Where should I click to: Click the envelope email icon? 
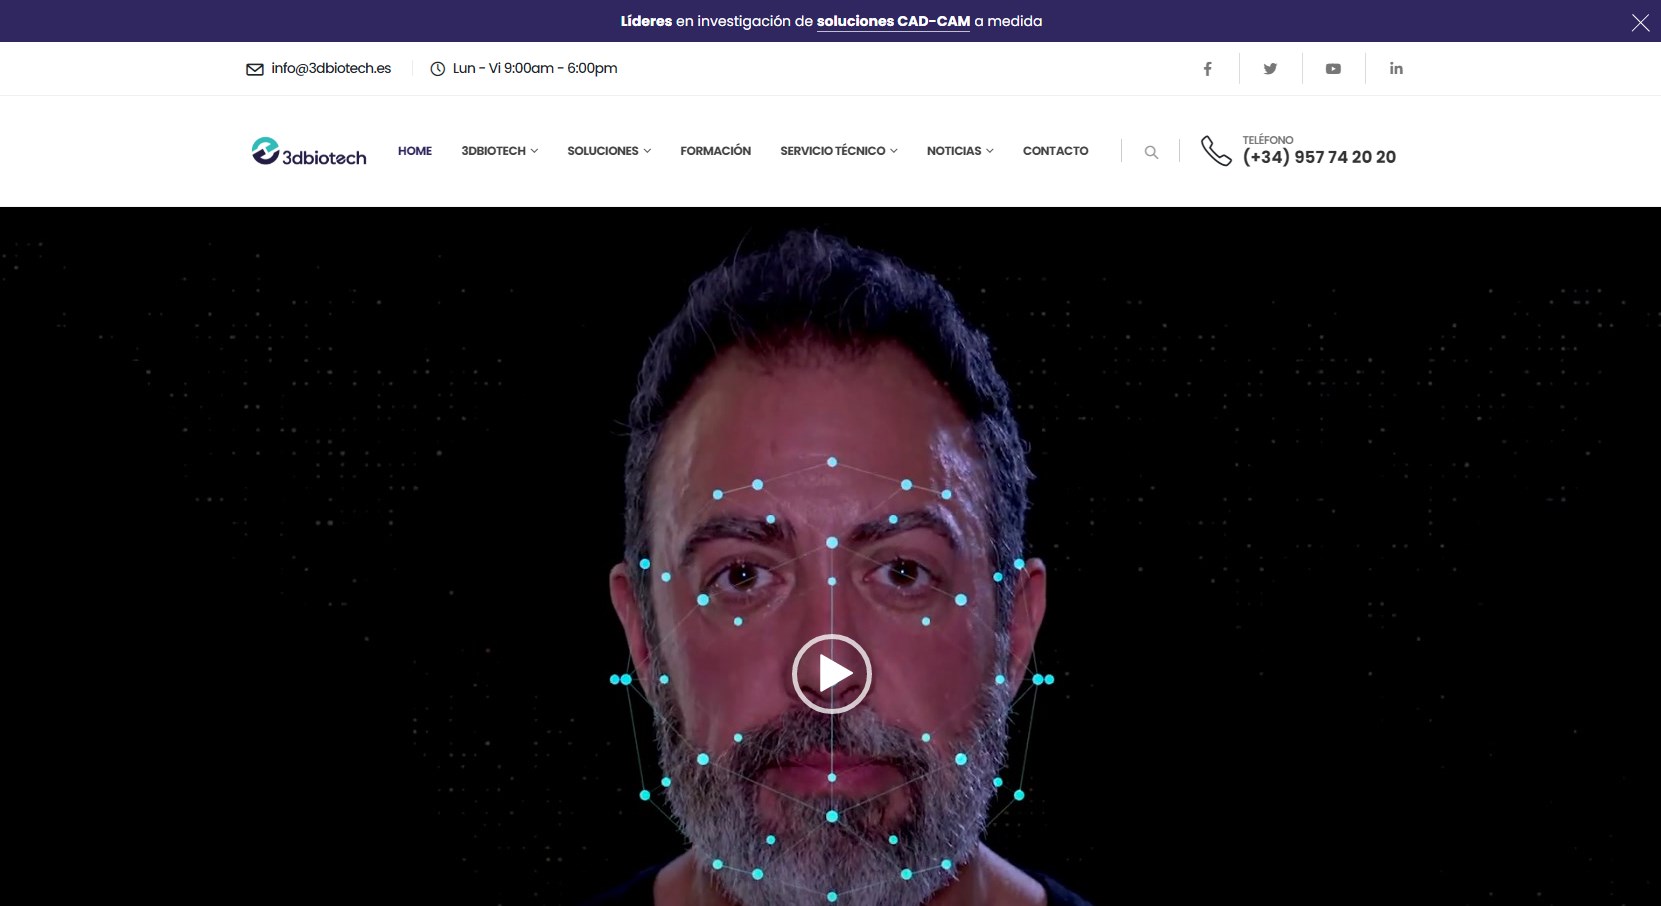pos(255,69)
